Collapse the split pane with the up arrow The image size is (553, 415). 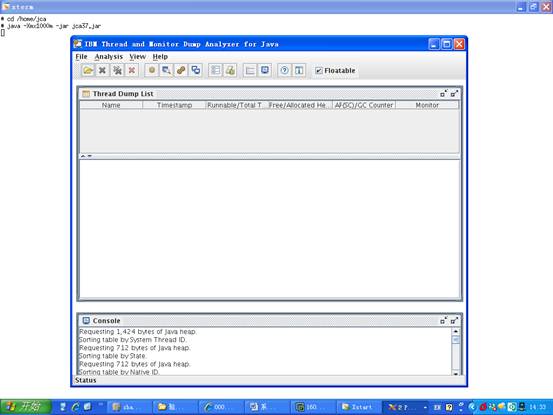pyautogui.click(x=83, y=156)
